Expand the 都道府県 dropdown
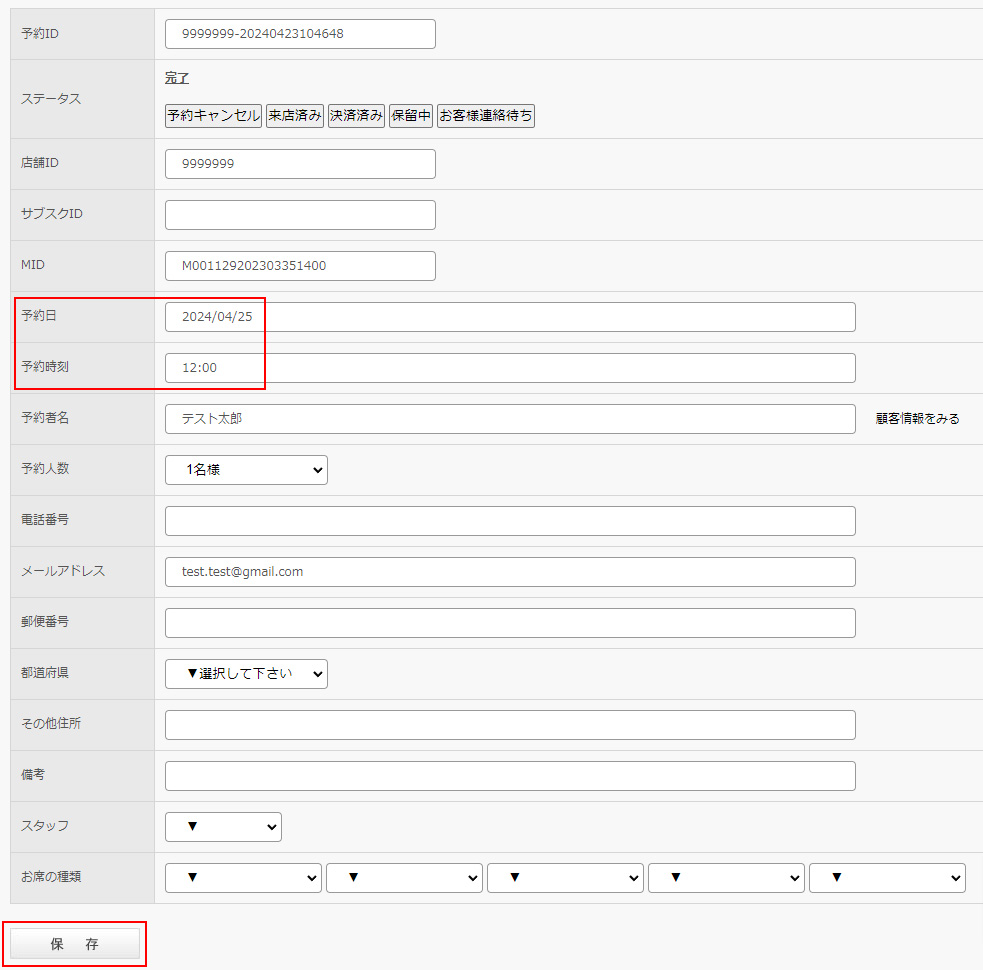Viewport: 983px width, 970px height. pos(246,674)
